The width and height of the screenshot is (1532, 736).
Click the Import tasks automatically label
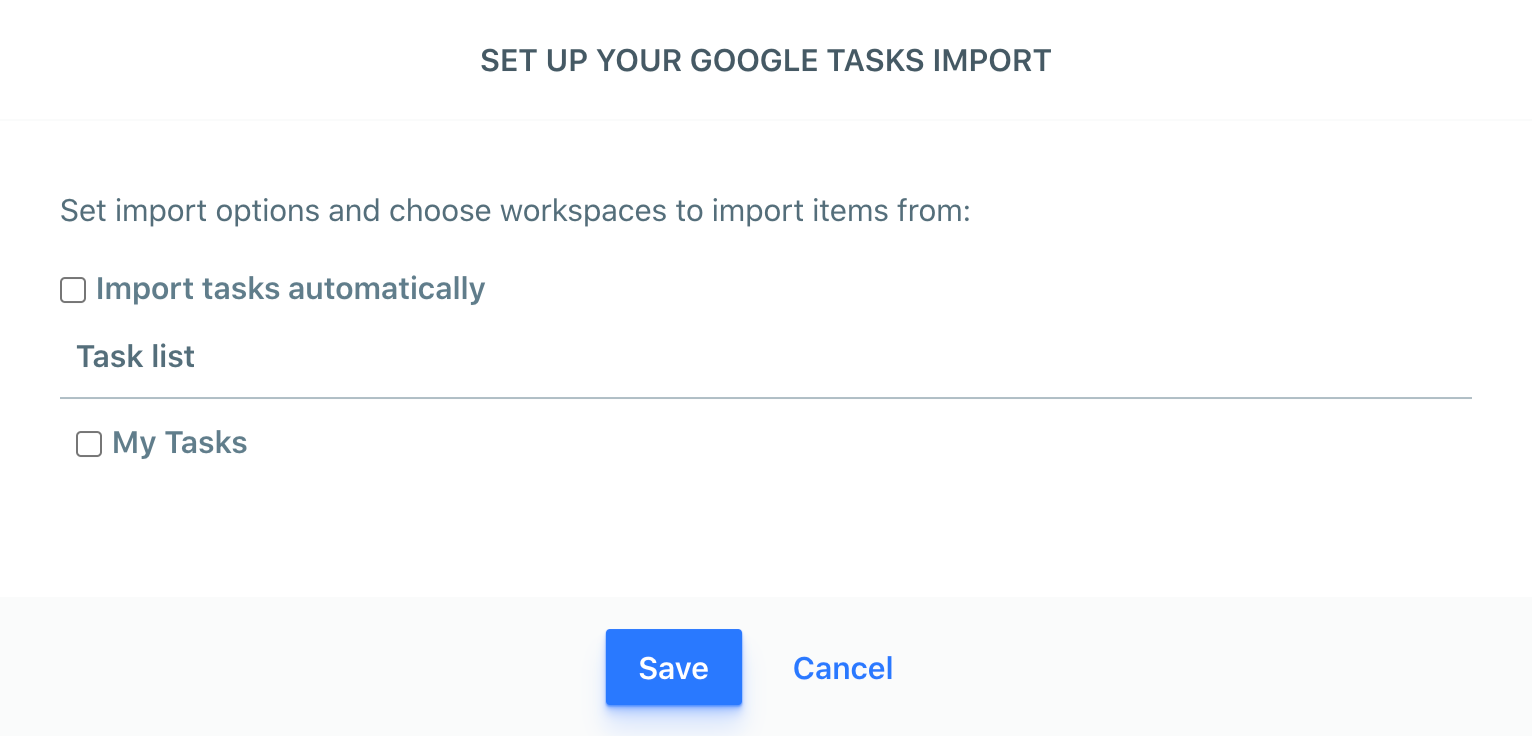point(290,289)
